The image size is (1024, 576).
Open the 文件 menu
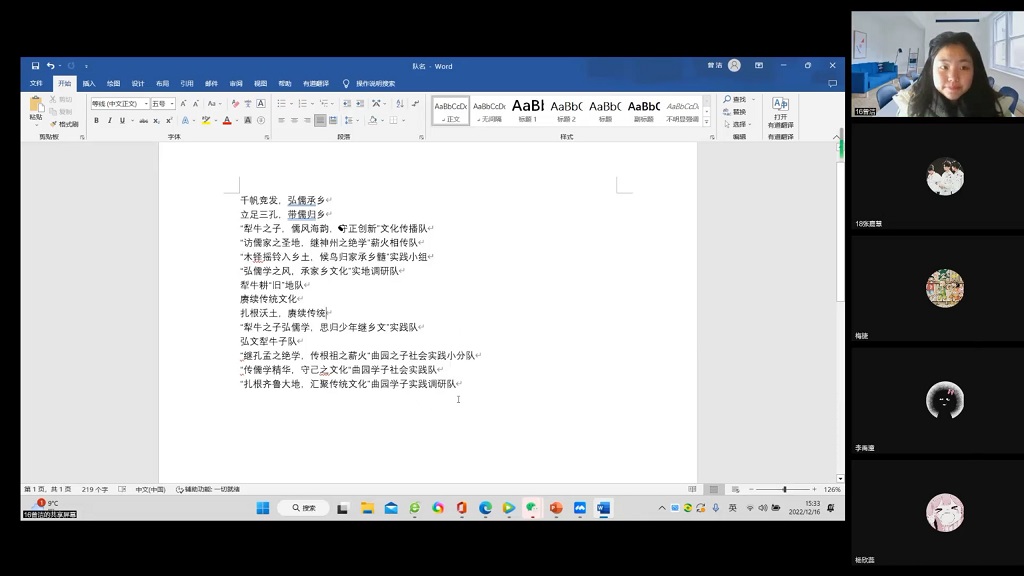click(36, 84)
